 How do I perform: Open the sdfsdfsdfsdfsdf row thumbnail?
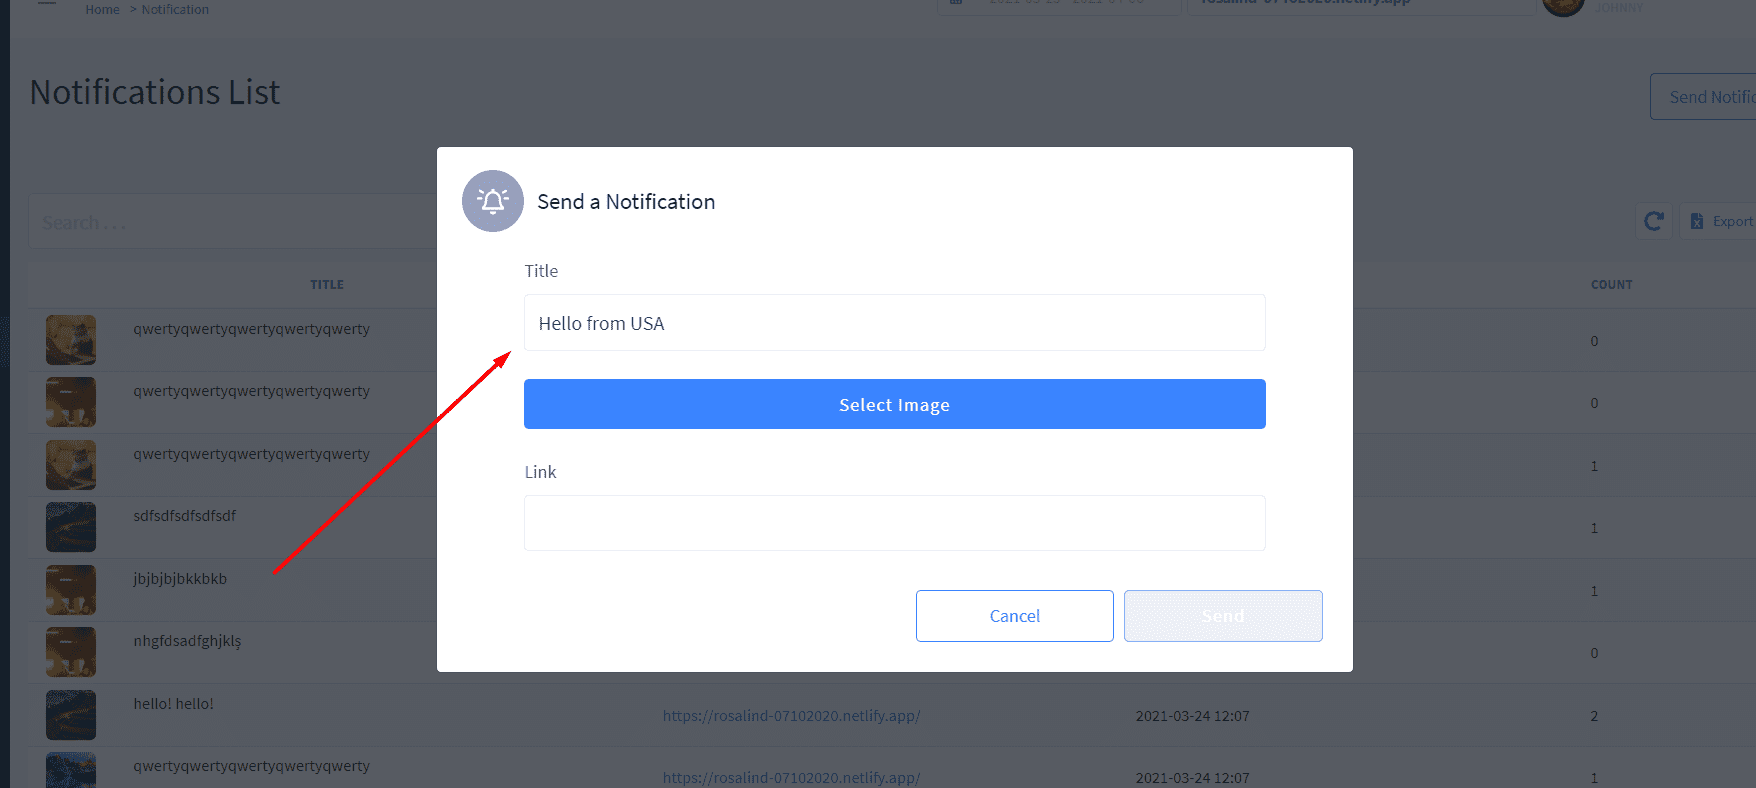pyautogui.click(x=71, y=527)
